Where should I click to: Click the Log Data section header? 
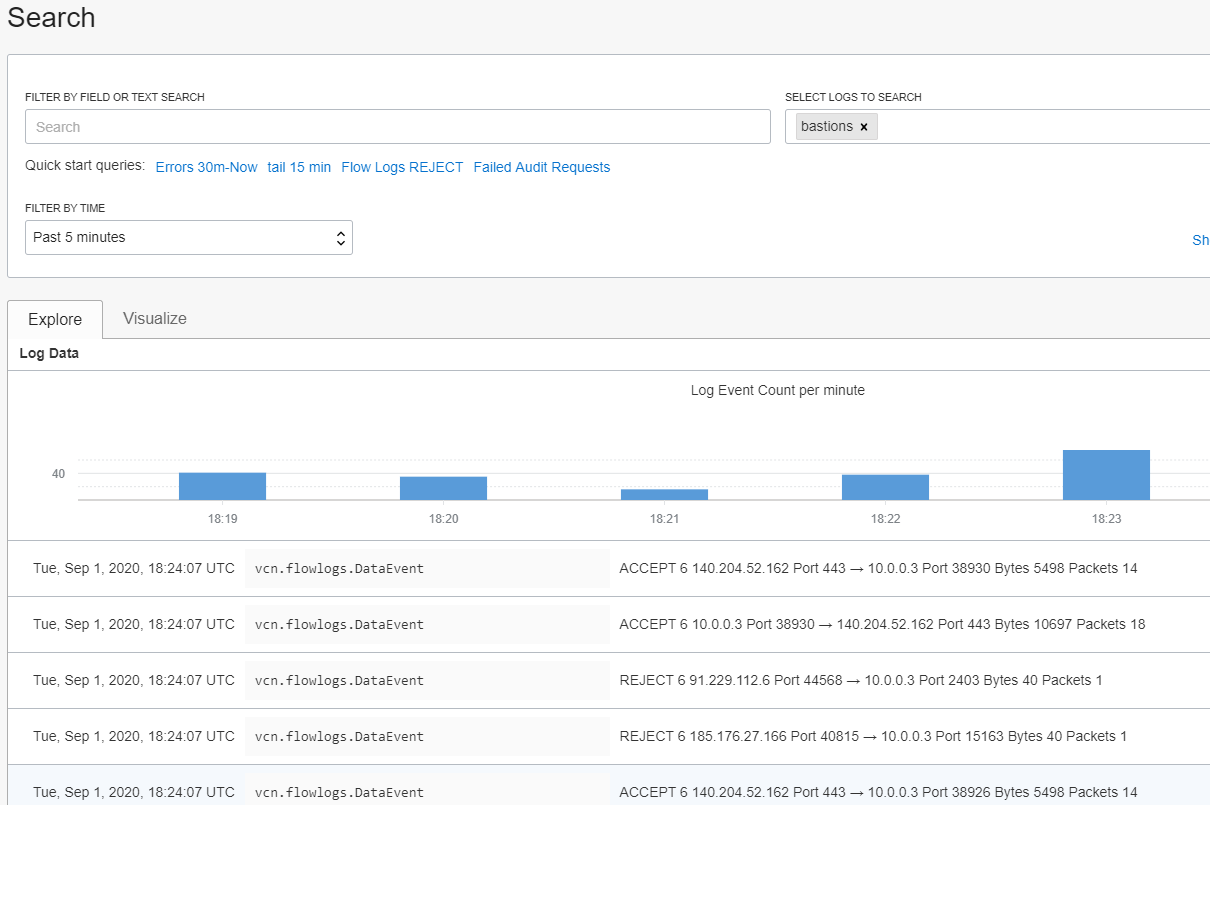point(49,353)
